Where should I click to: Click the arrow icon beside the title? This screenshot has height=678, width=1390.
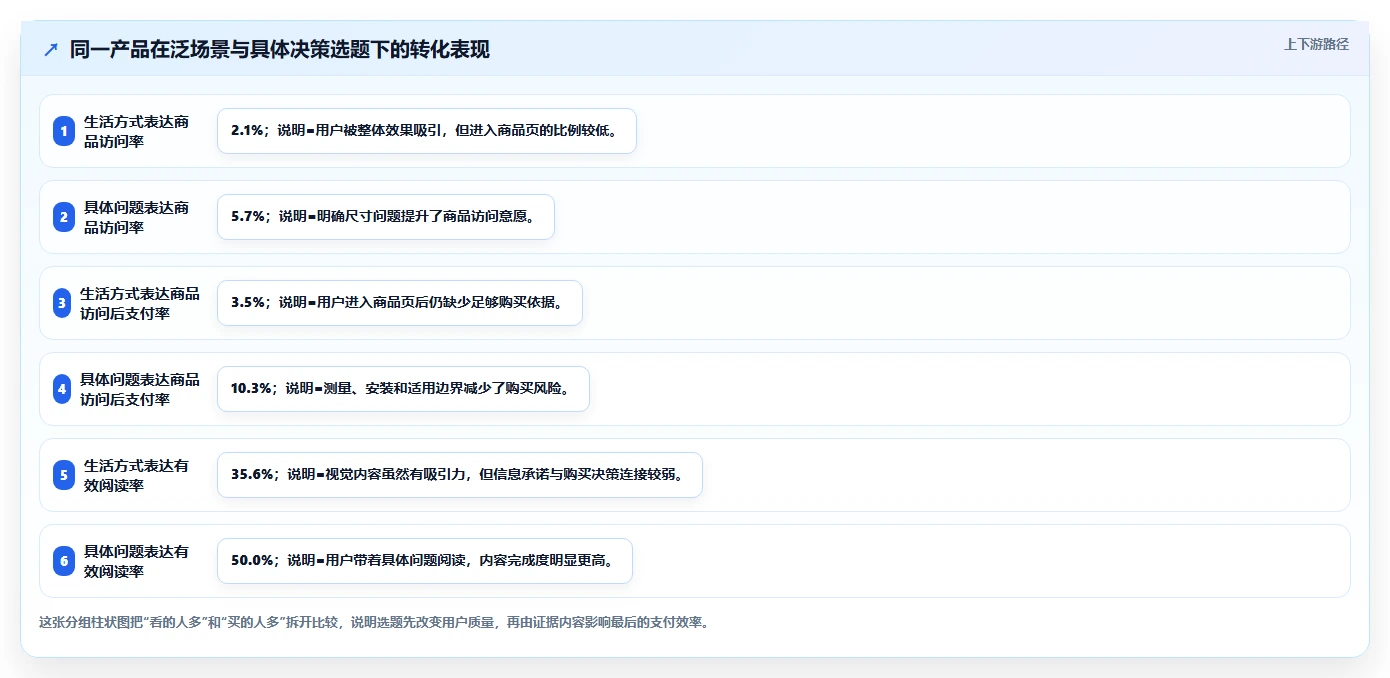(x=51, y=49)
